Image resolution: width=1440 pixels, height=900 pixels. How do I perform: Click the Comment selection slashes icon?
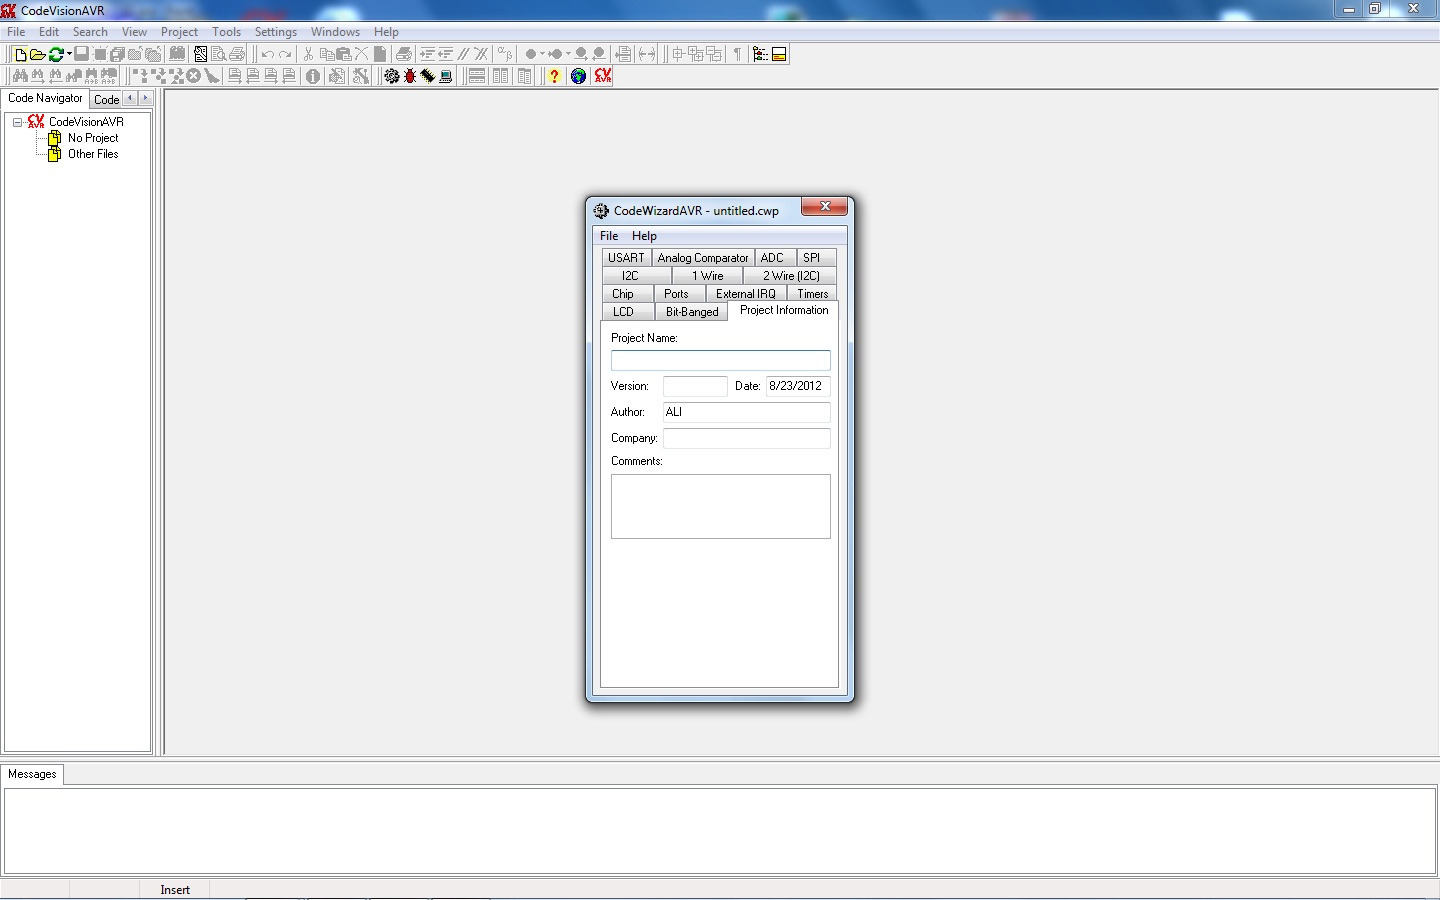pos(463,54)
